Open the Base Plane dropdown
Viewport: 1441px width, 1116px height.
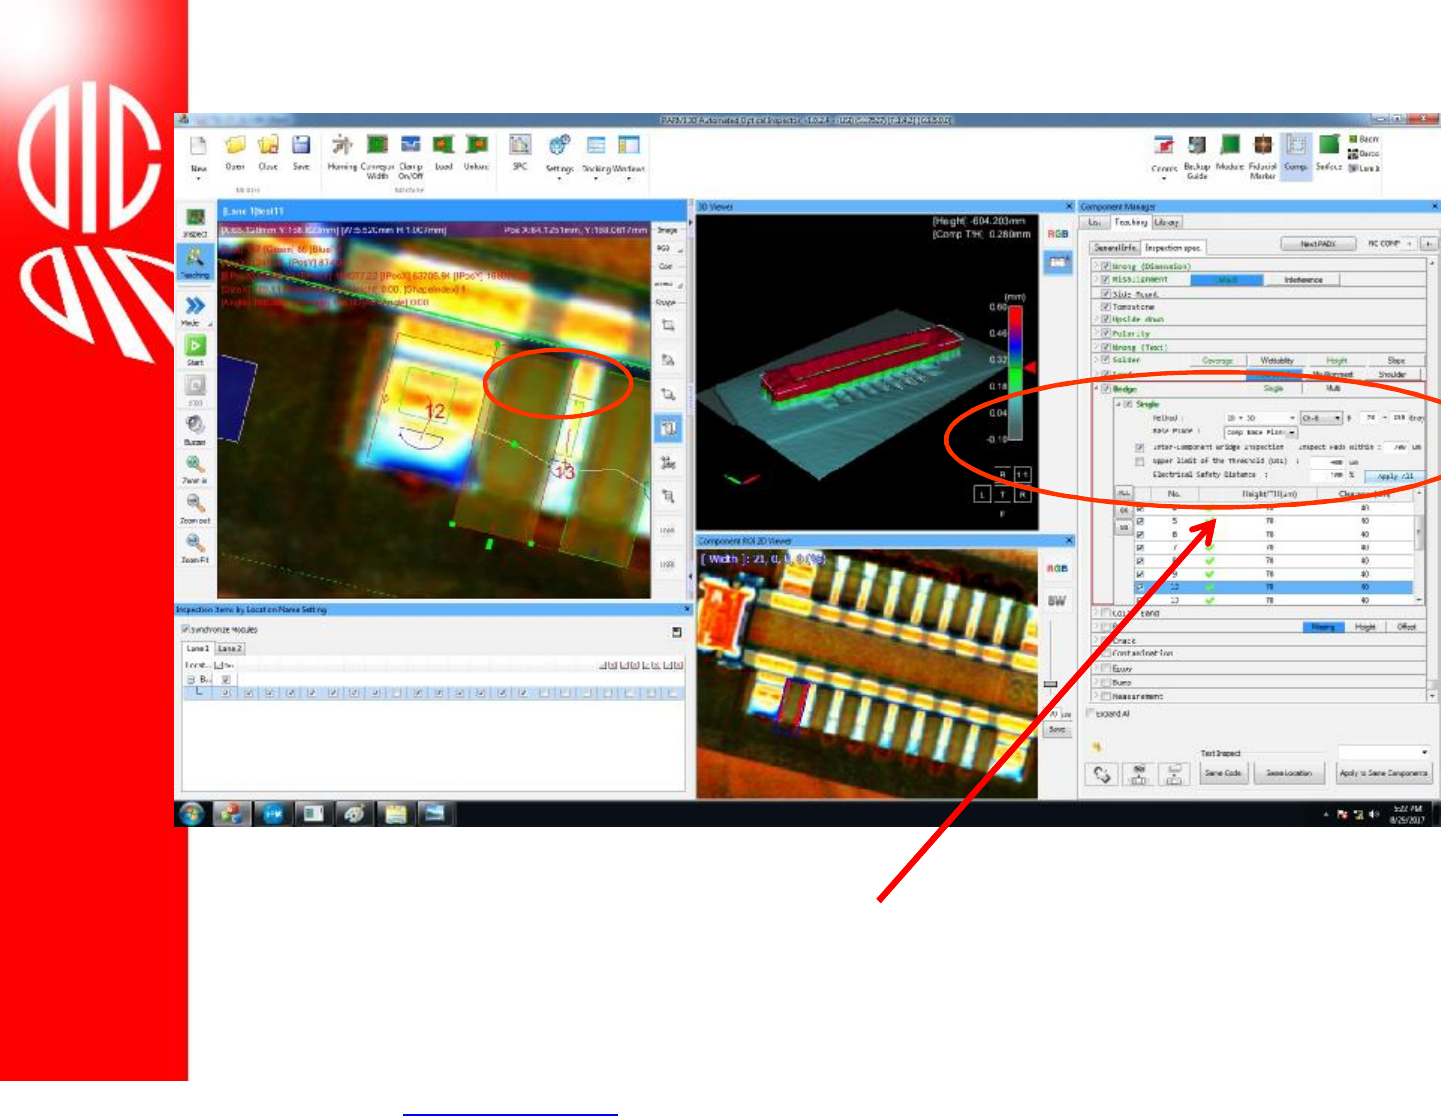tap(1260, 432)
